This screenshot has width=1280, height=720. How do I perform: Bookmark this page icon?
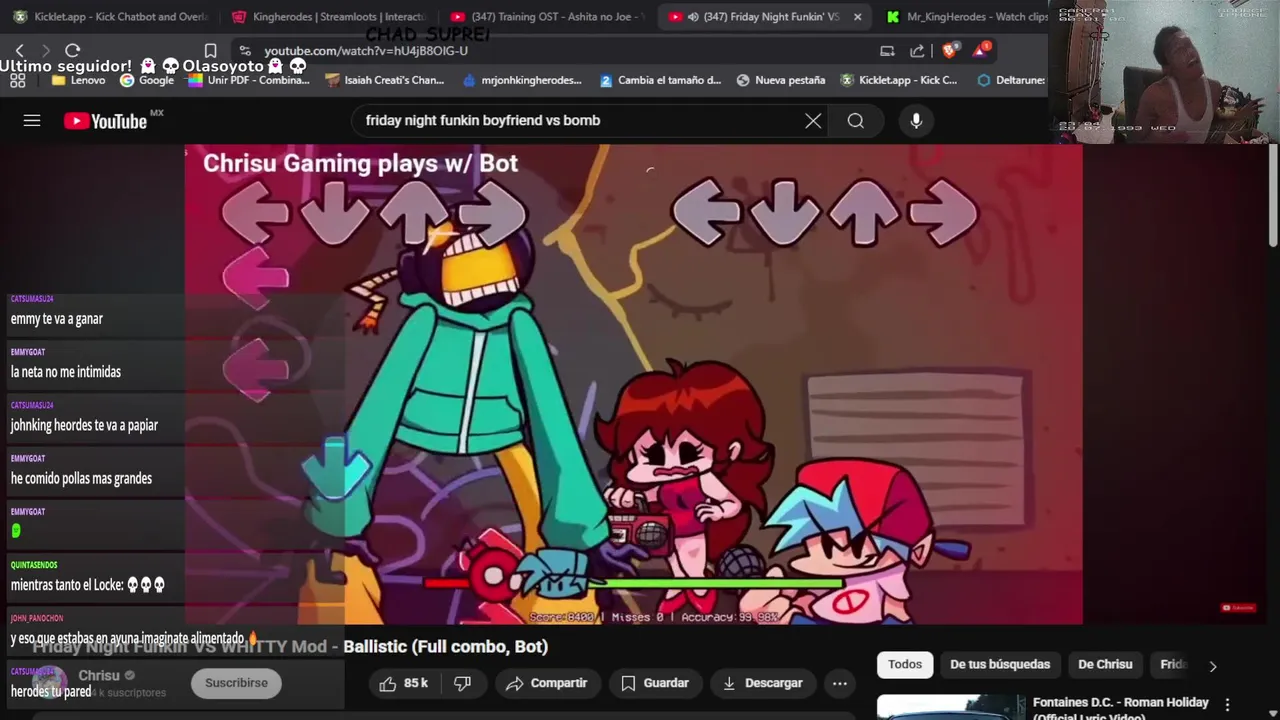pyautogui.click(x=210, y=51)
